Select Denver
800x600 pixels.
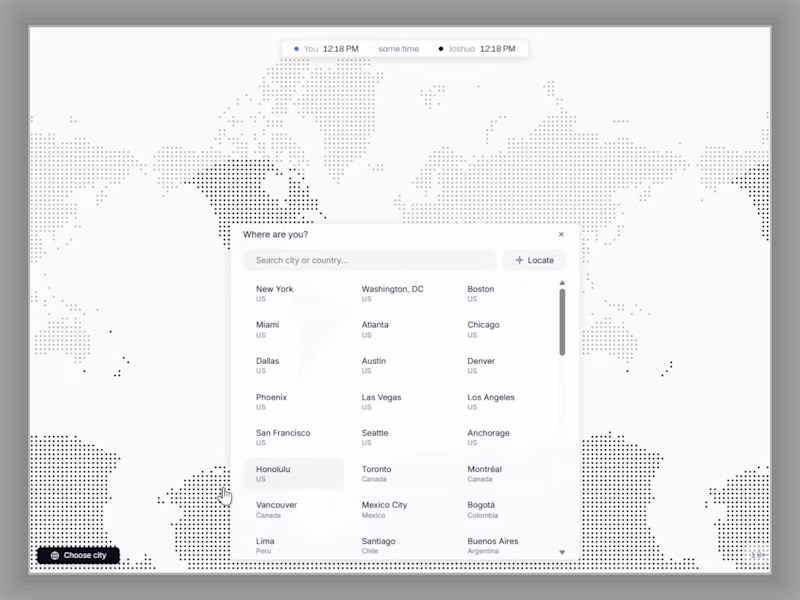click(505, 365)
